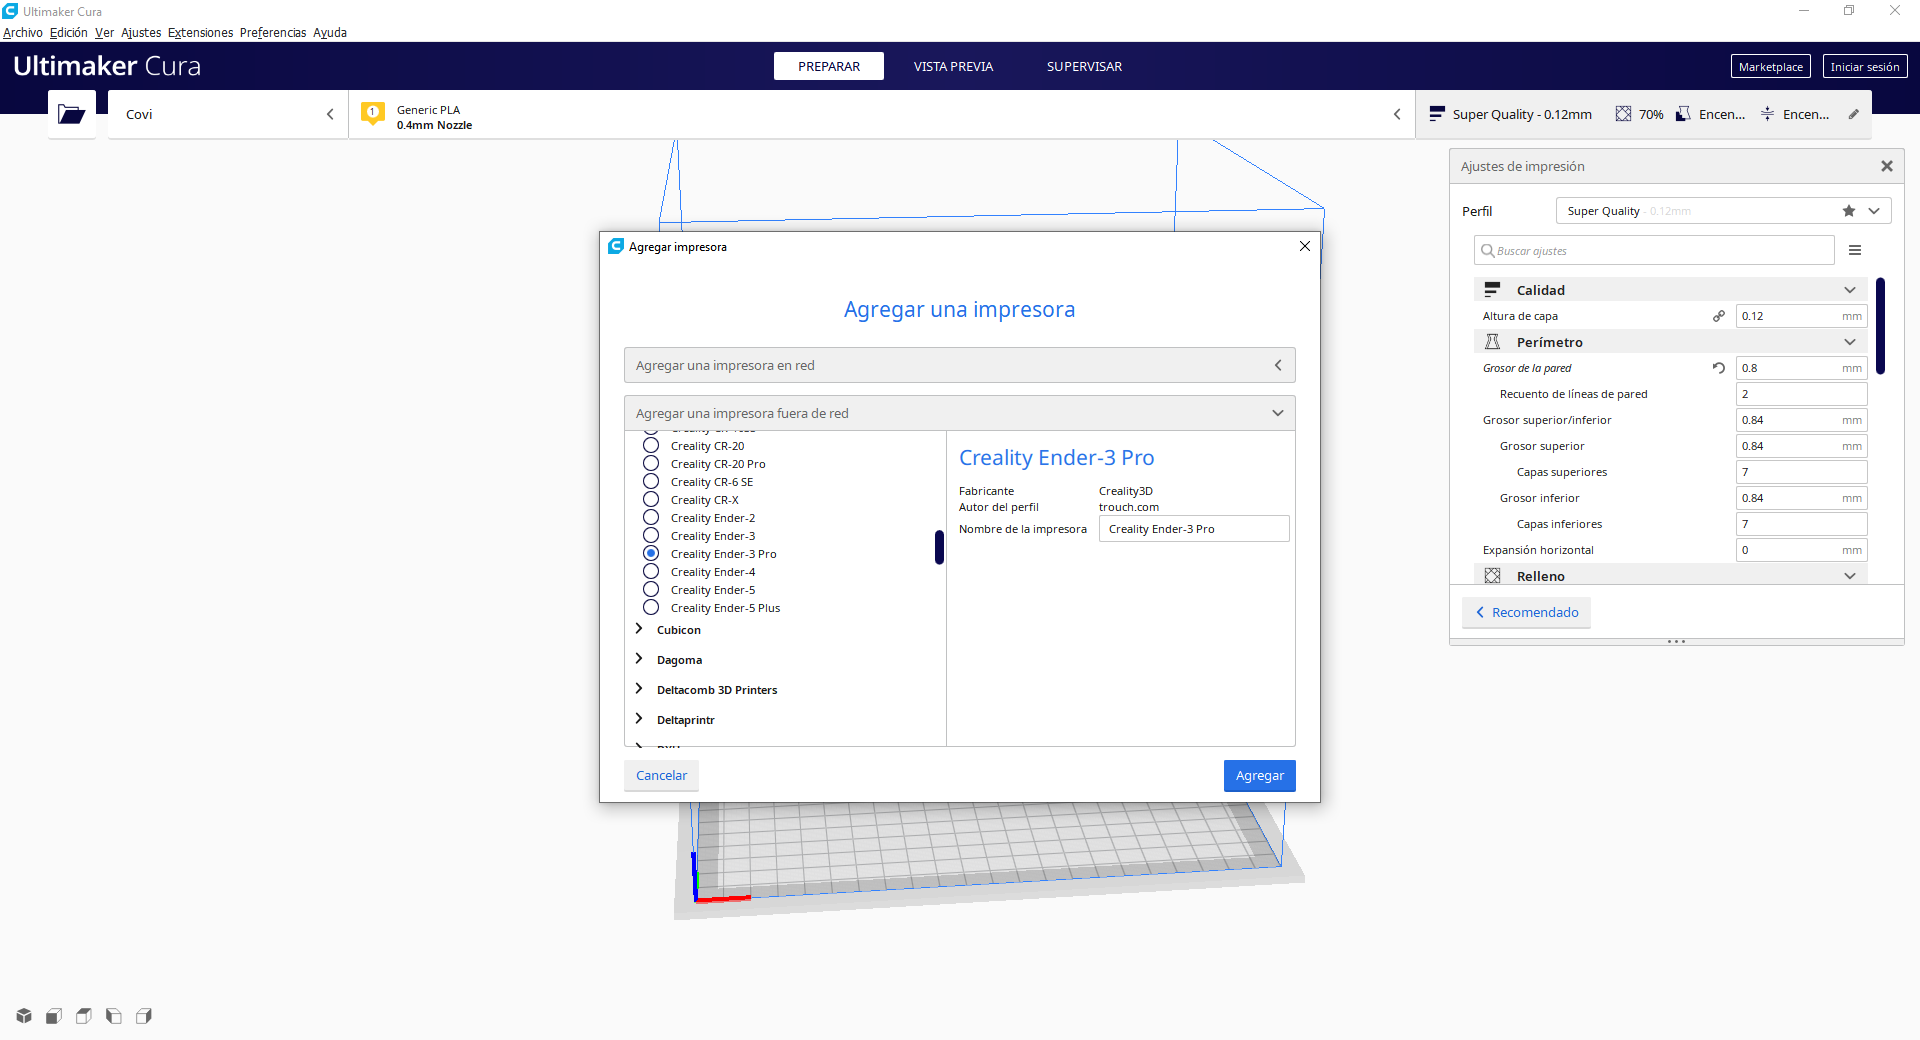This screenshot has width=1920, height=1040.
Task: Click the Iniciar sesión button
Action: (x=1865, y=67)
